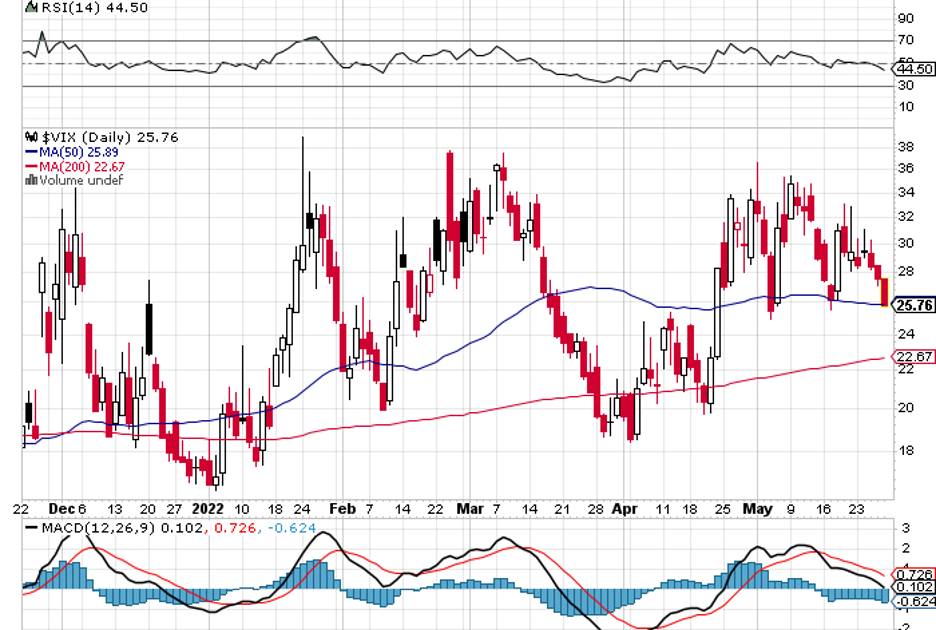This screenshot has width=936, height=630.
Task: Click the red MA(200) legend line
Action: pyautogui.click(x=31, y=166)
